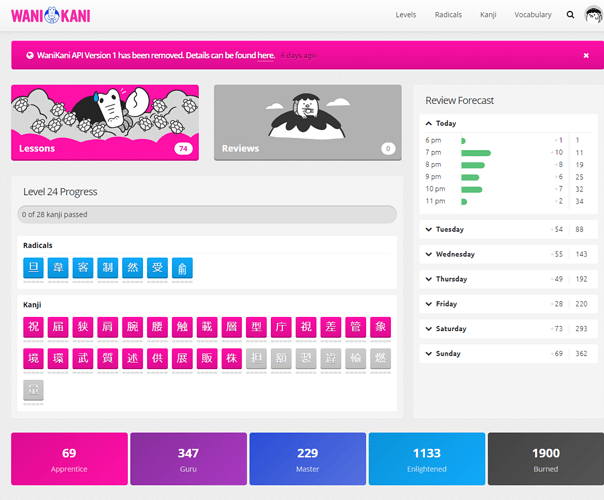
Task: Open the 管 kanji tile
Action: pyautogui.click(x=356, y=327)
